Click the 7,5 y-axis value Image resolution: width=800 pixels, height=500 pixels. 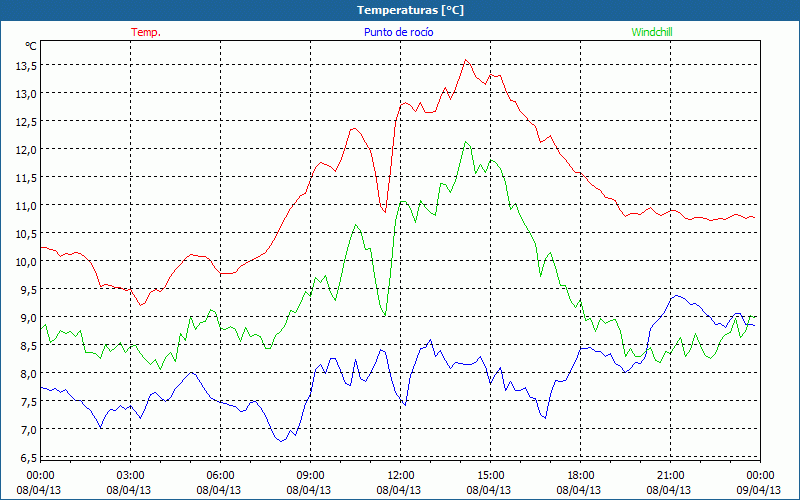tap(28, 402)
